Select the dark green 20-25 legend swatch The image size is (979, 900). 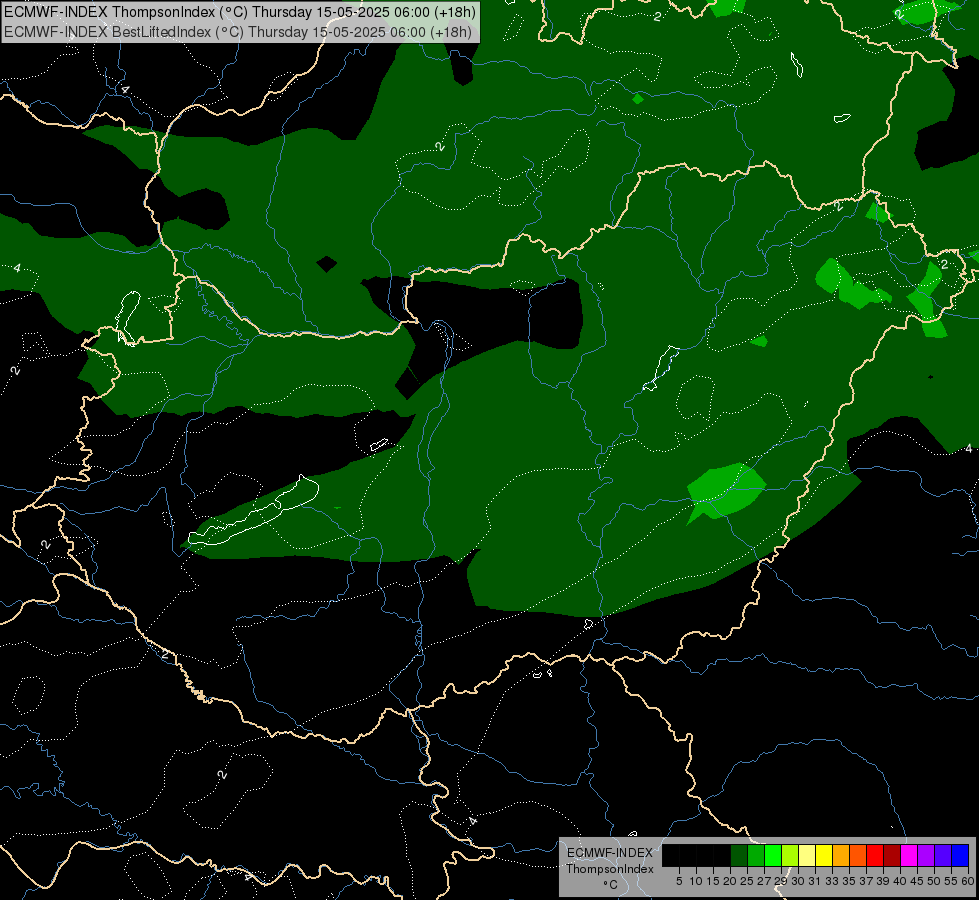coord(739,855)
